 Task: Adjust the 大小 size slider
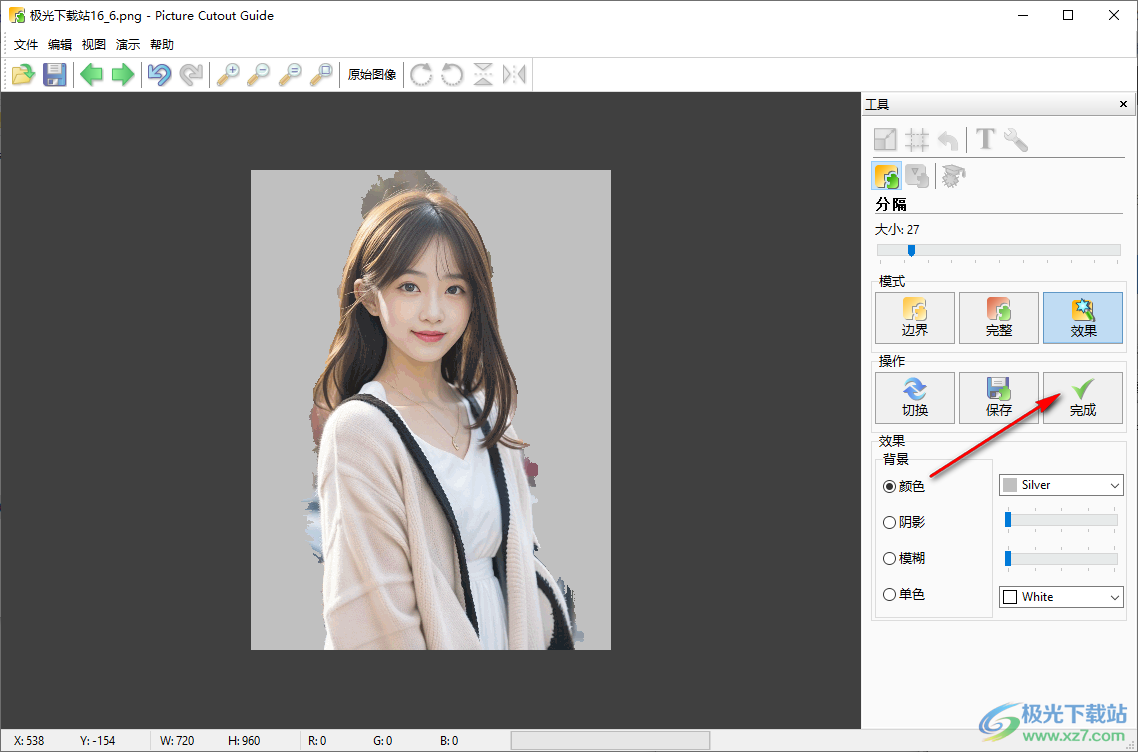(913, 248)
